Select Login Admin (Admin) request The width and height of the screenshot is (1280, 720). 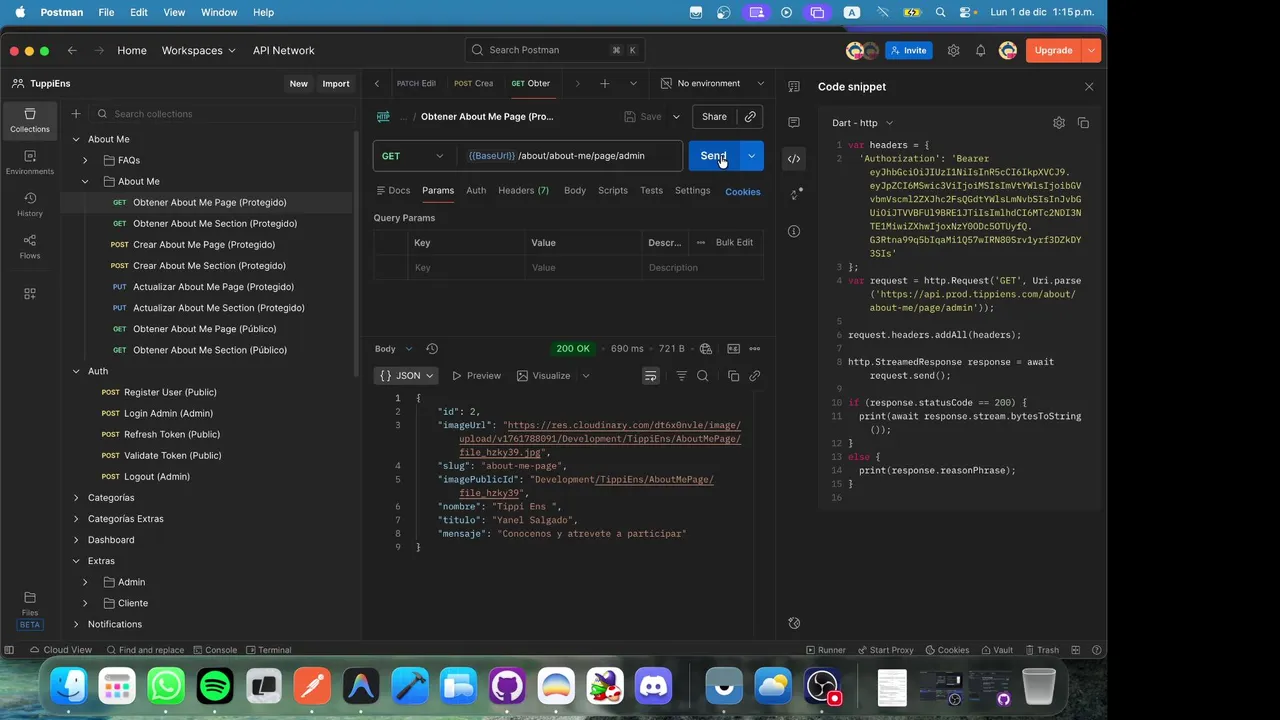(168, 413)
